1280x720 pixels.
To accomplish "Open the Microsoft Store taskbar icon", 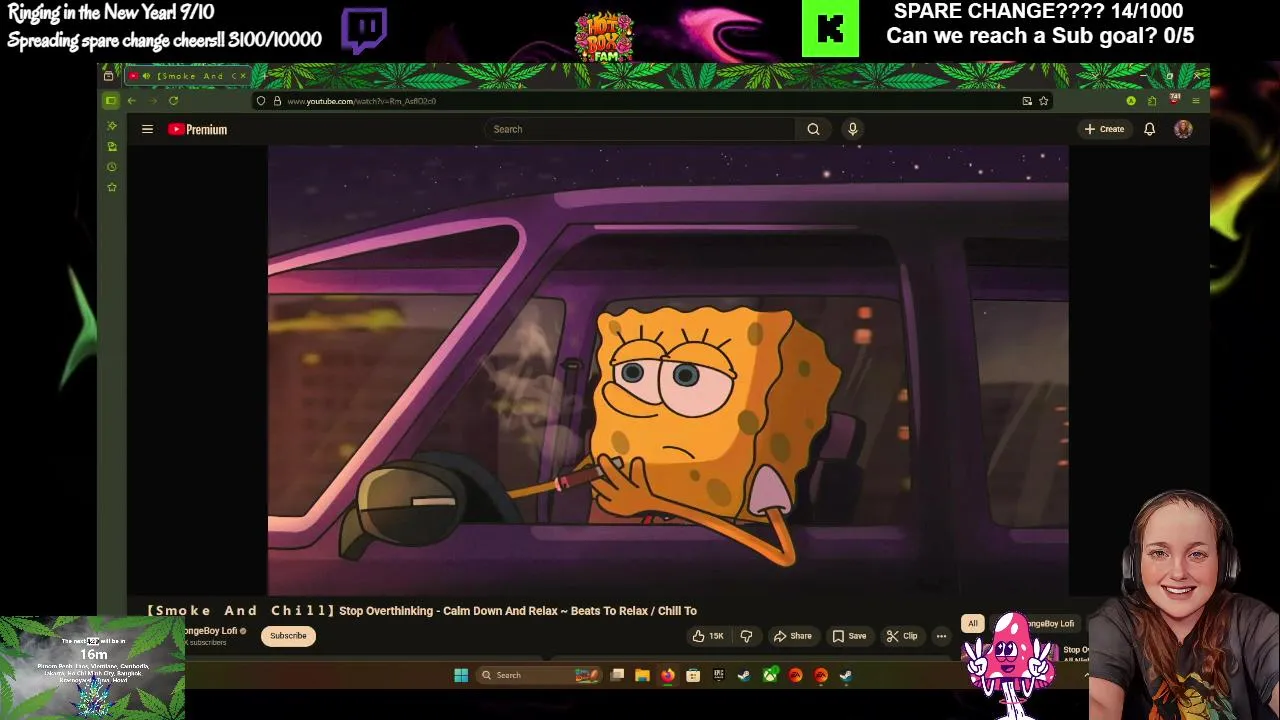I will point(693,675).
